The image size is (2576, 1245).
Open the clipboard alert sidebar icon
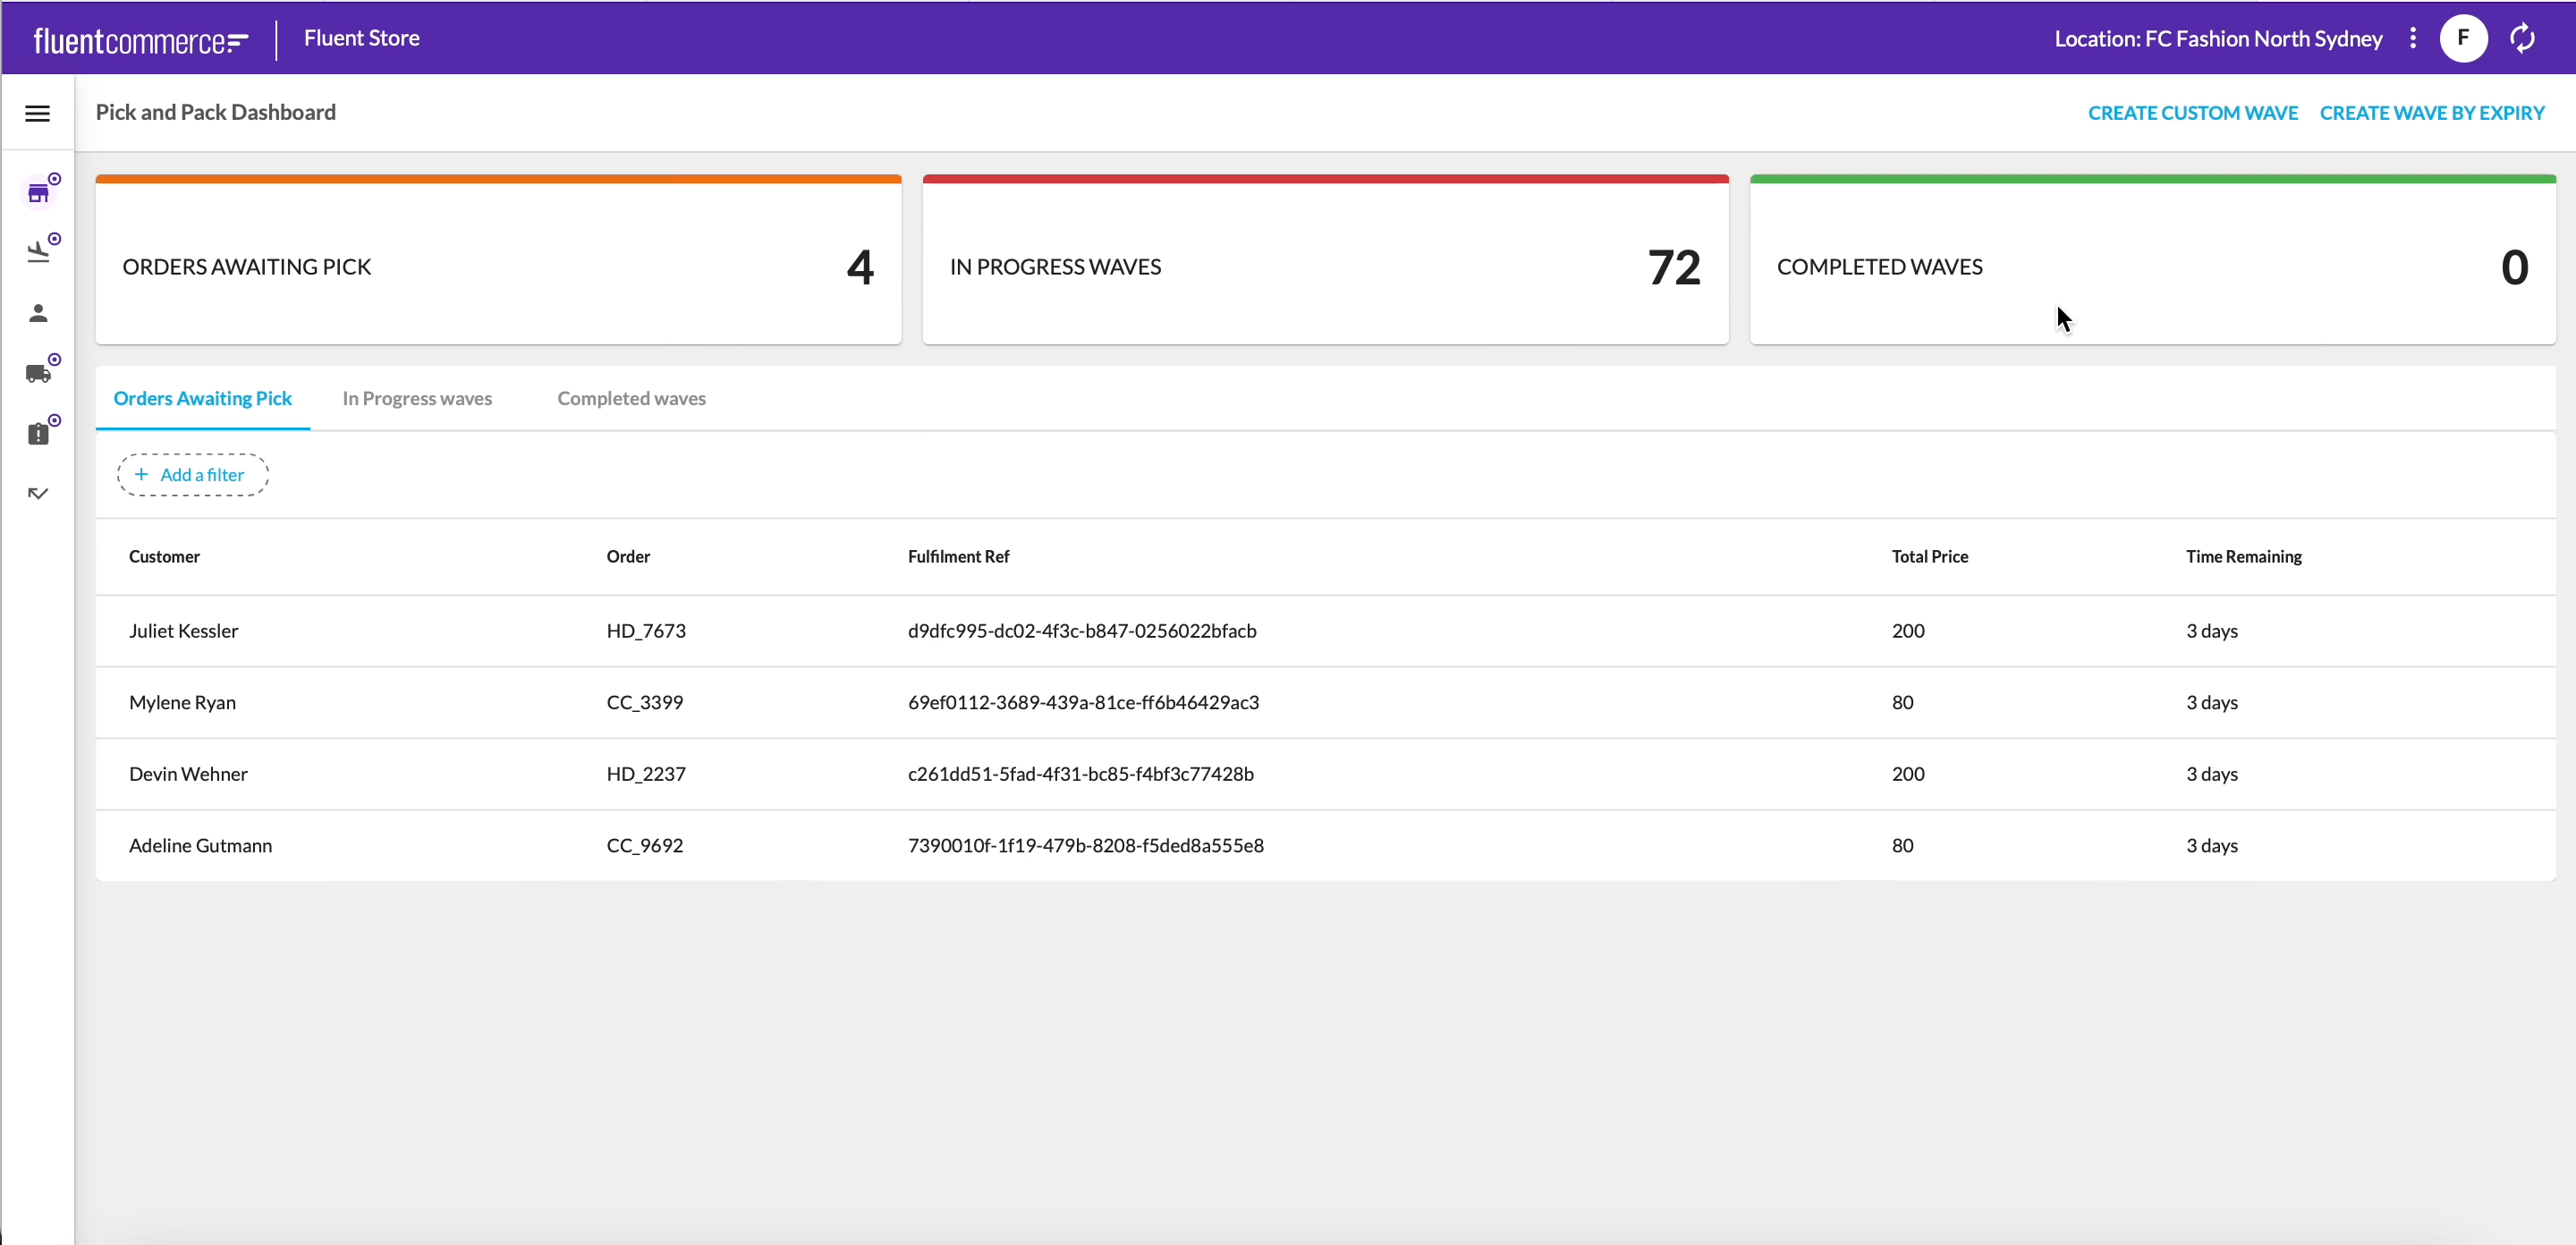[x=38, y=434]
